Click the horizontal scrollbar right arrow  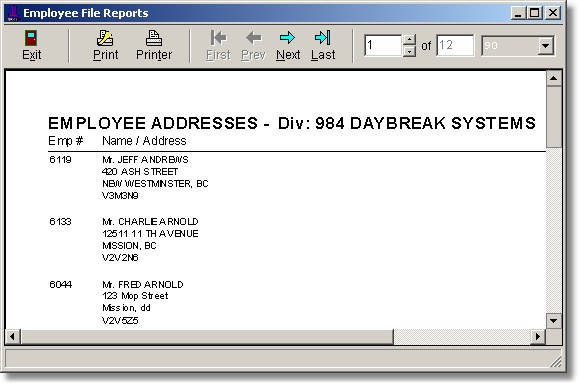coord(538,337)
